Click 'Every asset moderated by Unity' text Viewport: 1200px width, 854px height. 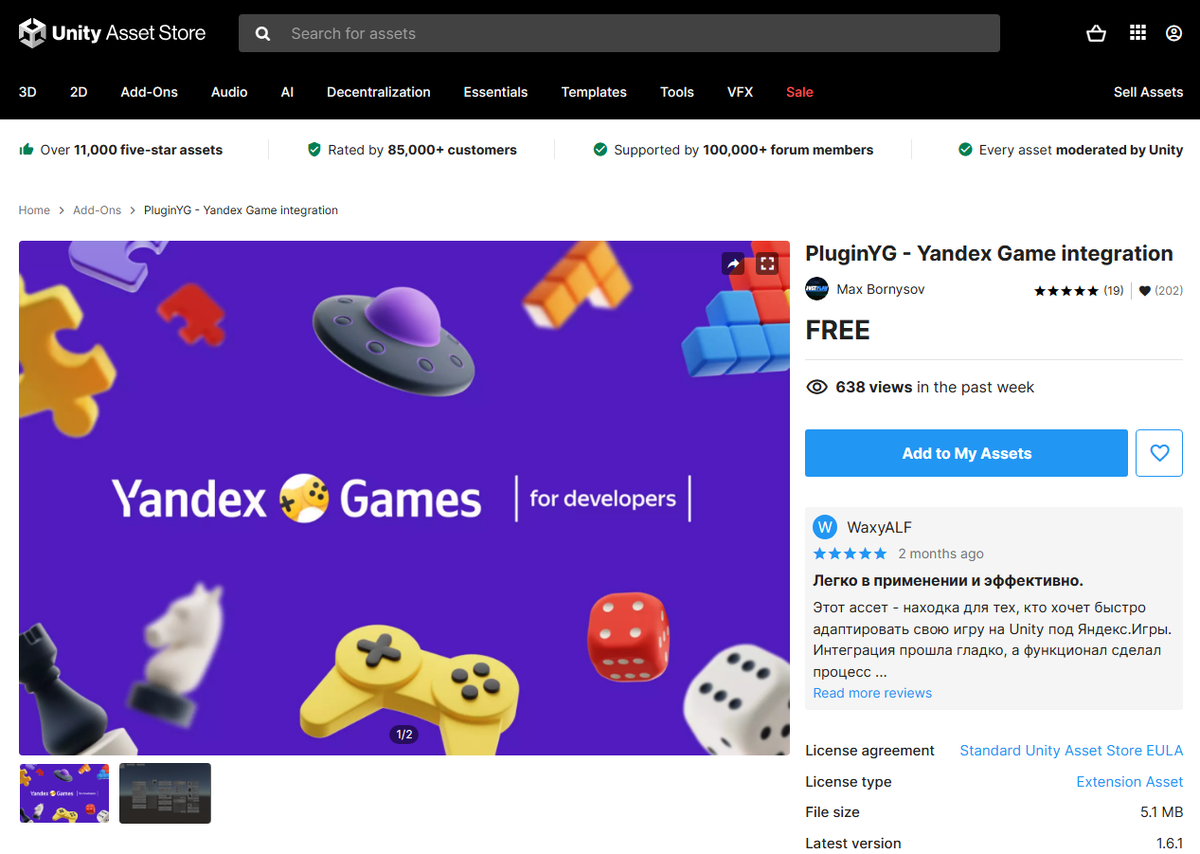[x=1080, y=150]
